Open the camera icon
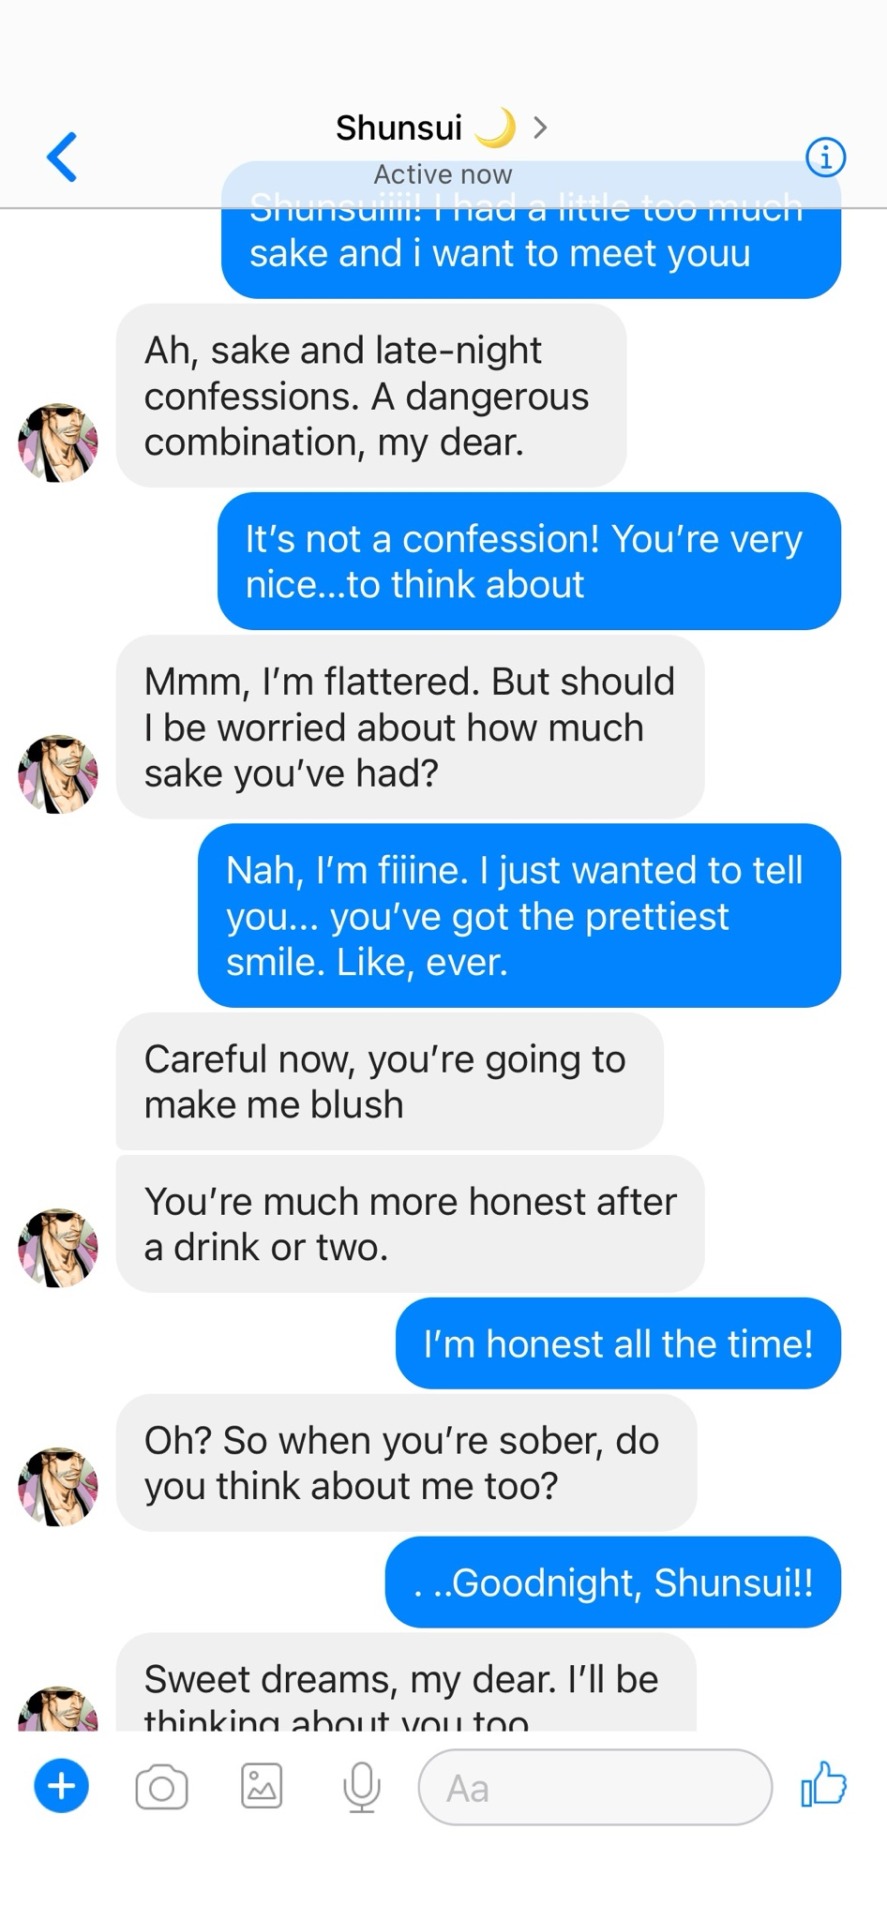 point(162,1787)
